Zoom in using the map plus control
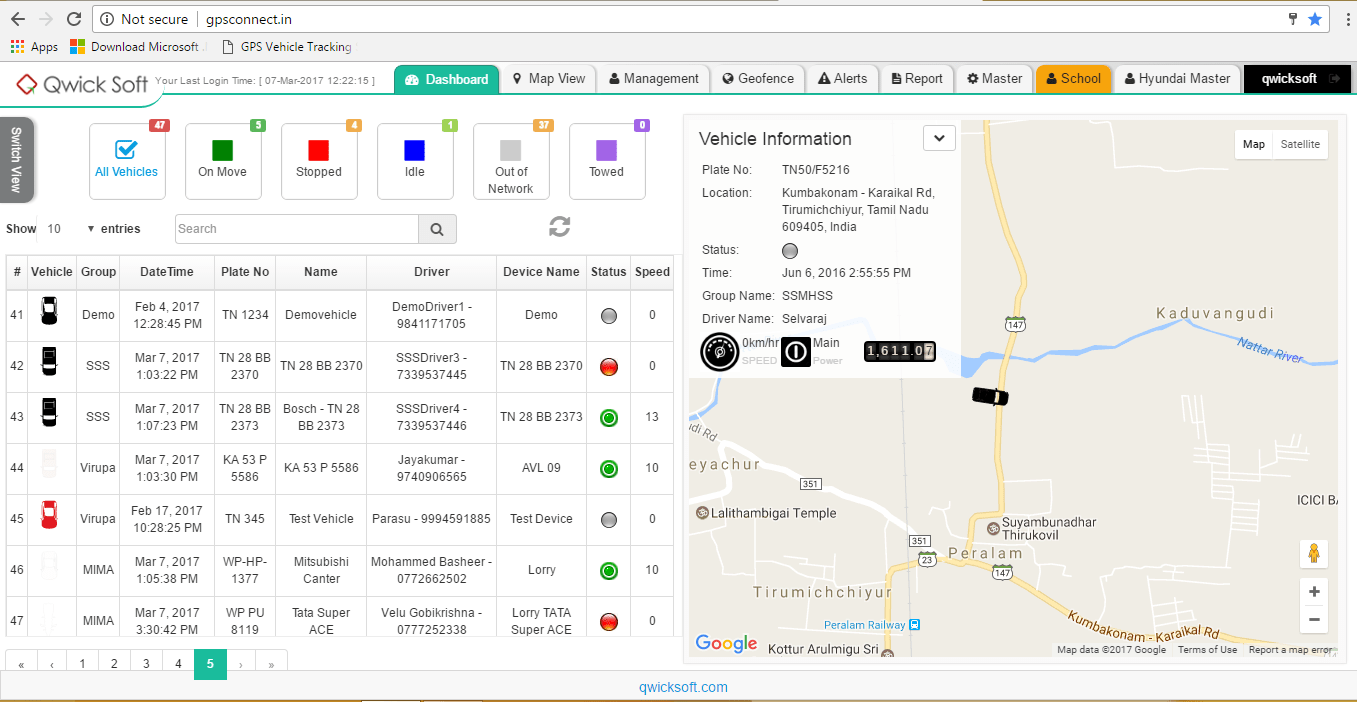Screen dimensions: 1357x702 pyautogui.click(x=1314, y=591)
